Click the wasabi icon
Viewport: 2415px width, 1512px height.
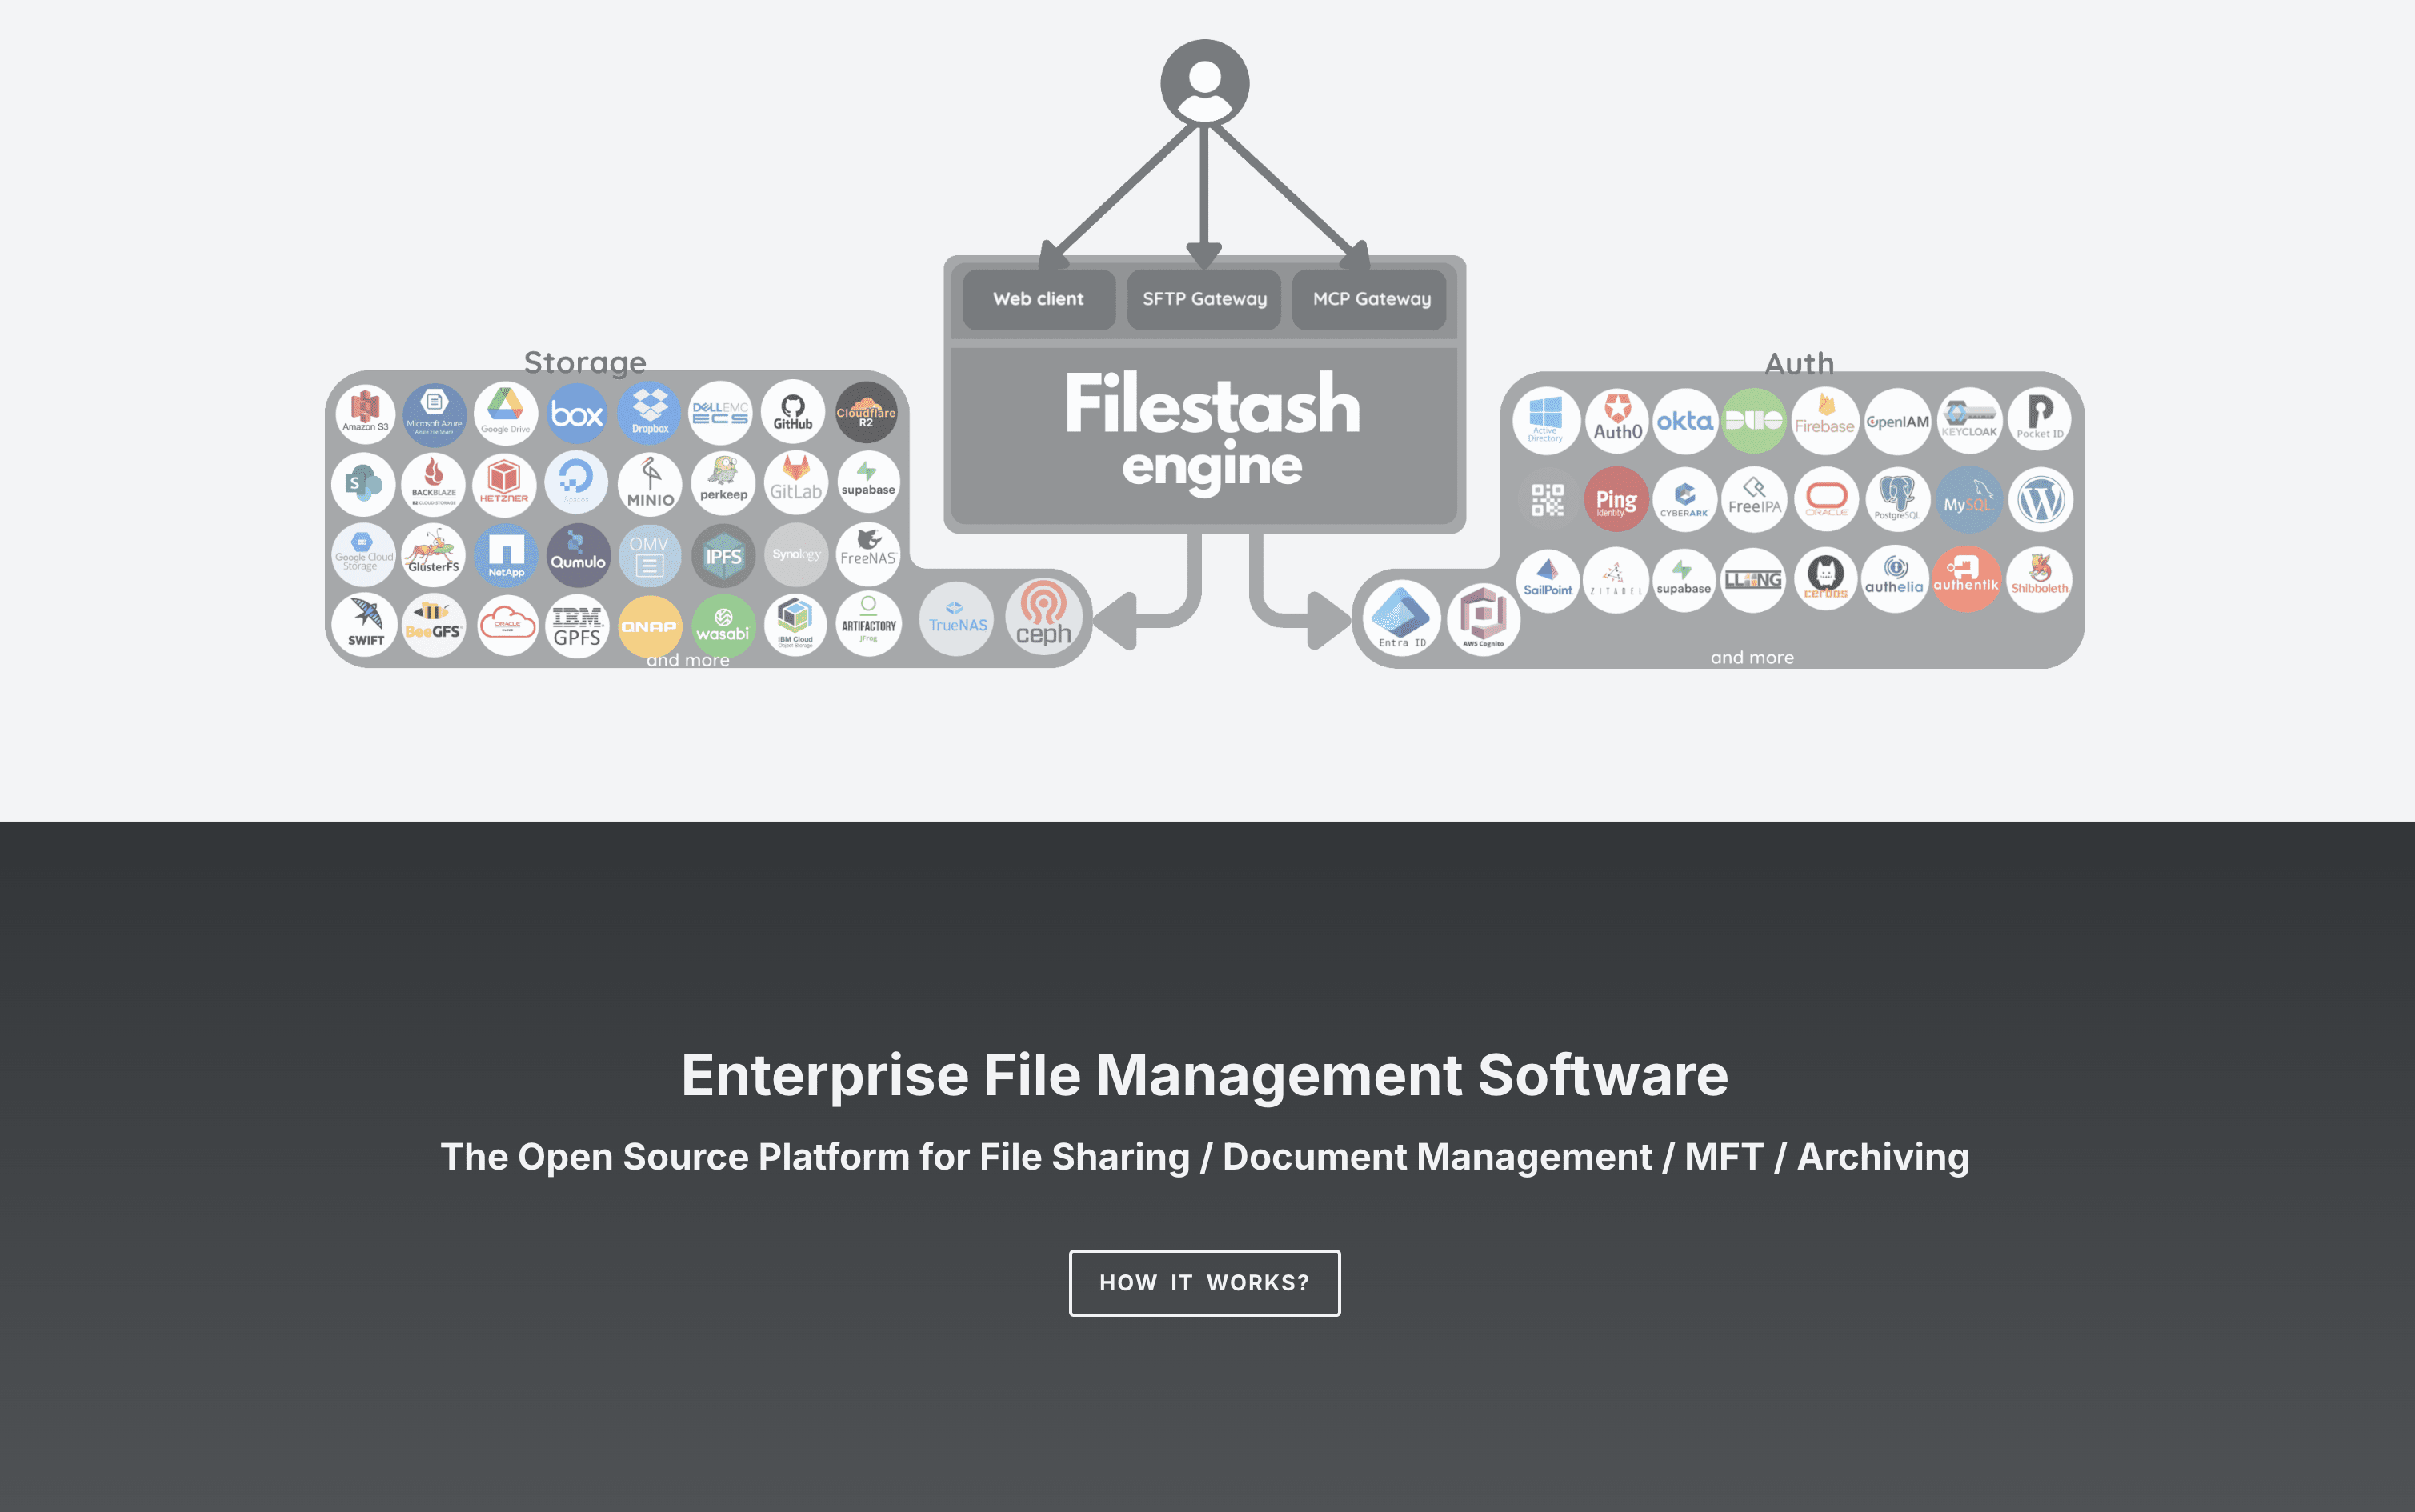(x=723, y=626)
